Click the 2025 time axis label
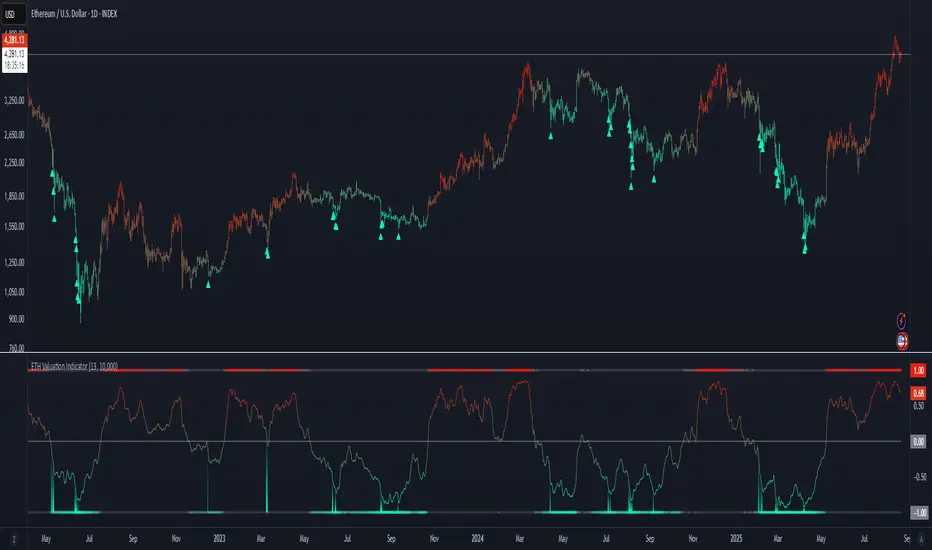 point(736,539)
